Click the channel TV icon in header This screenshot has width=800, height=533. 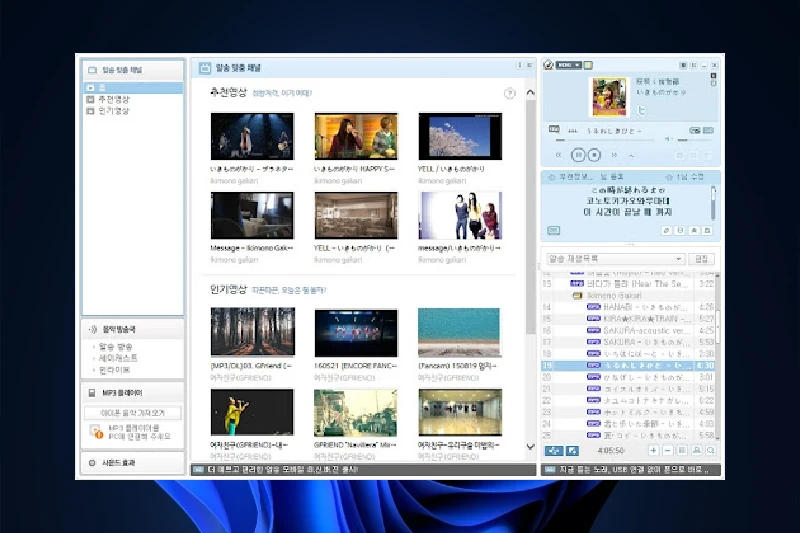[205, 68]
